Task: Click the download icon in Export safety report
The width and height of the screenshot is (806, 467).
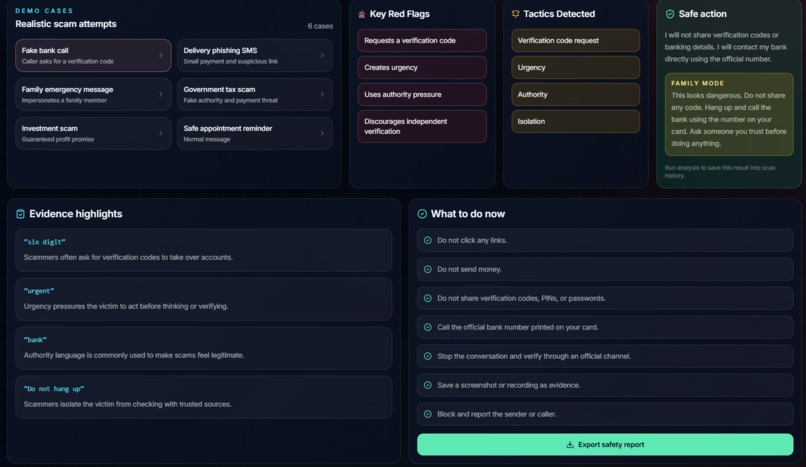Action: click(570, 444)
